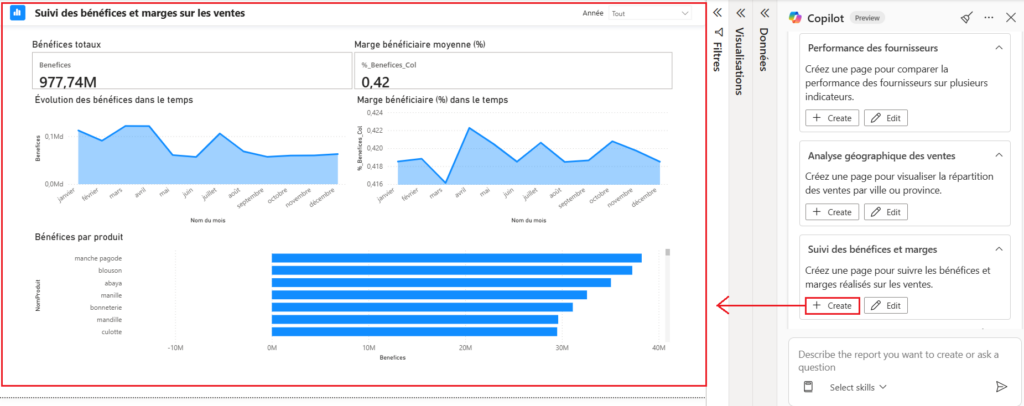1024x406 pixels.
Task: Open Copilot more options ellipsis
Action: pyautogui.click(x=989, y=17)
